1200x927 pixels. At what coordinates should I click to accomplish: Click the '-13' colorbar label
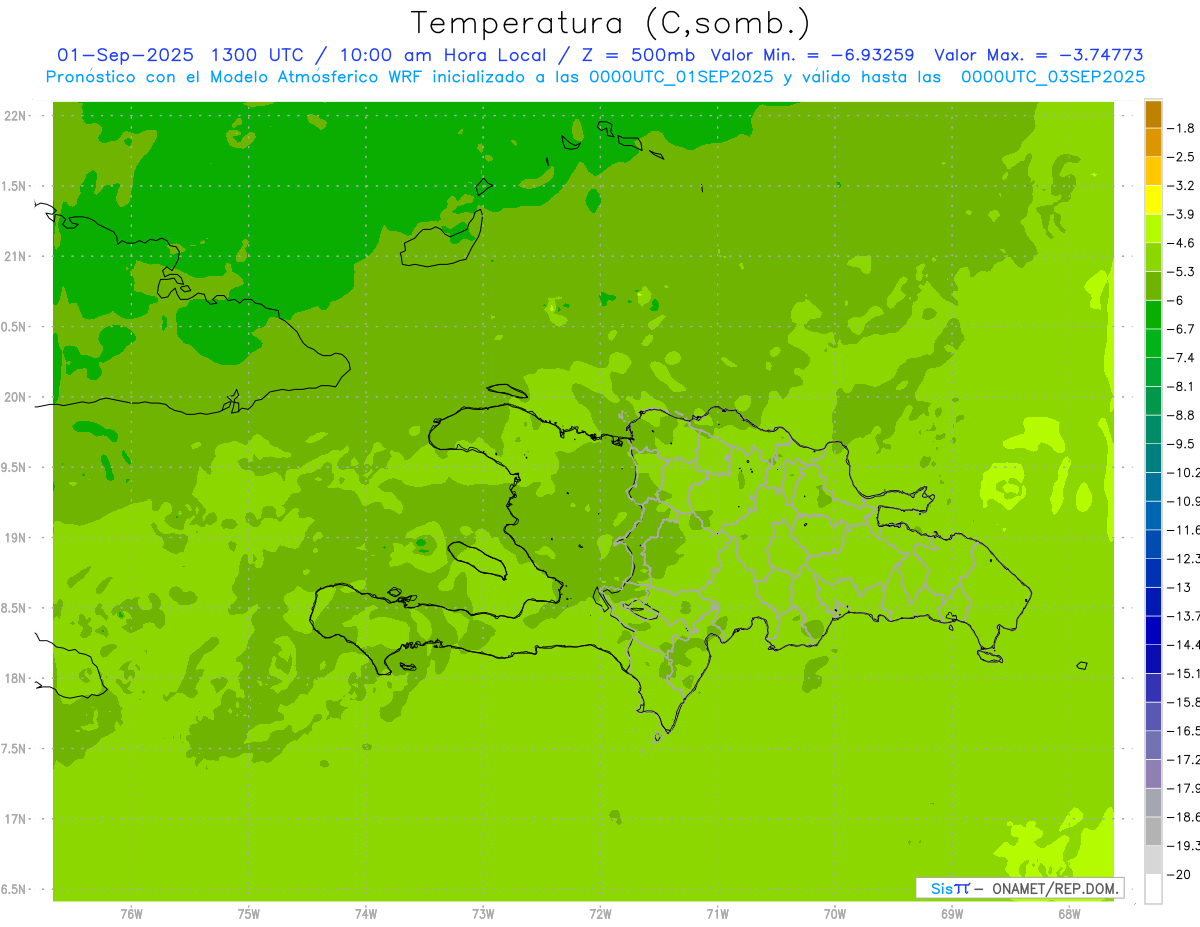point(1179,587)
